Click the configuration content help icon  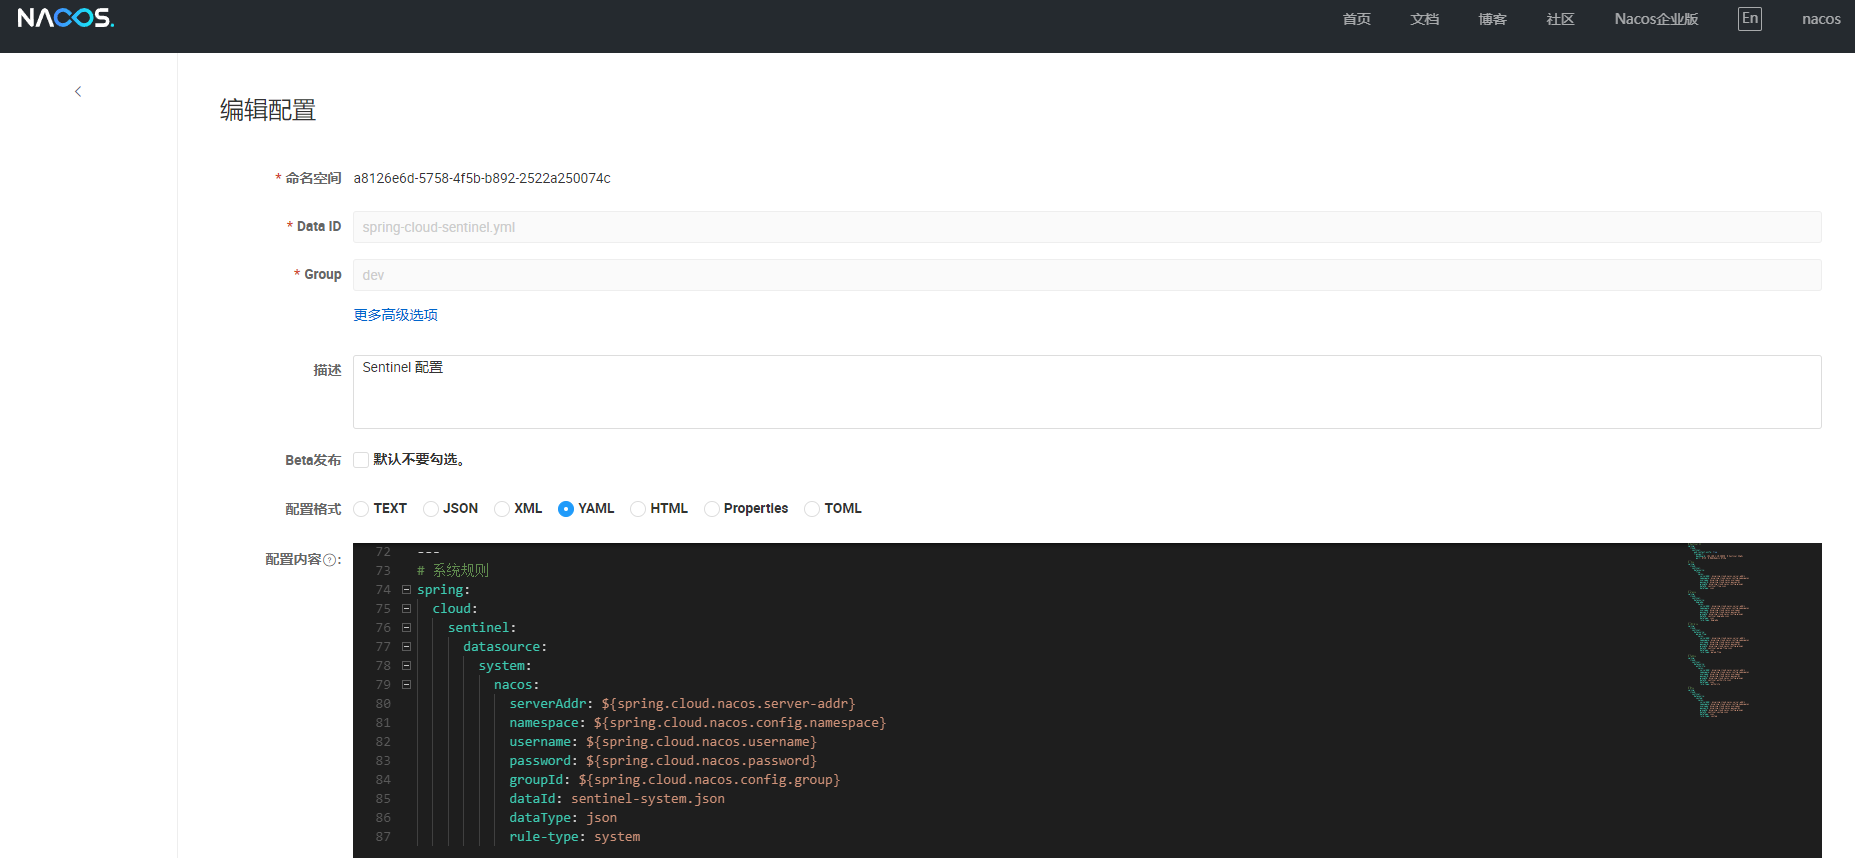[330, 560]
